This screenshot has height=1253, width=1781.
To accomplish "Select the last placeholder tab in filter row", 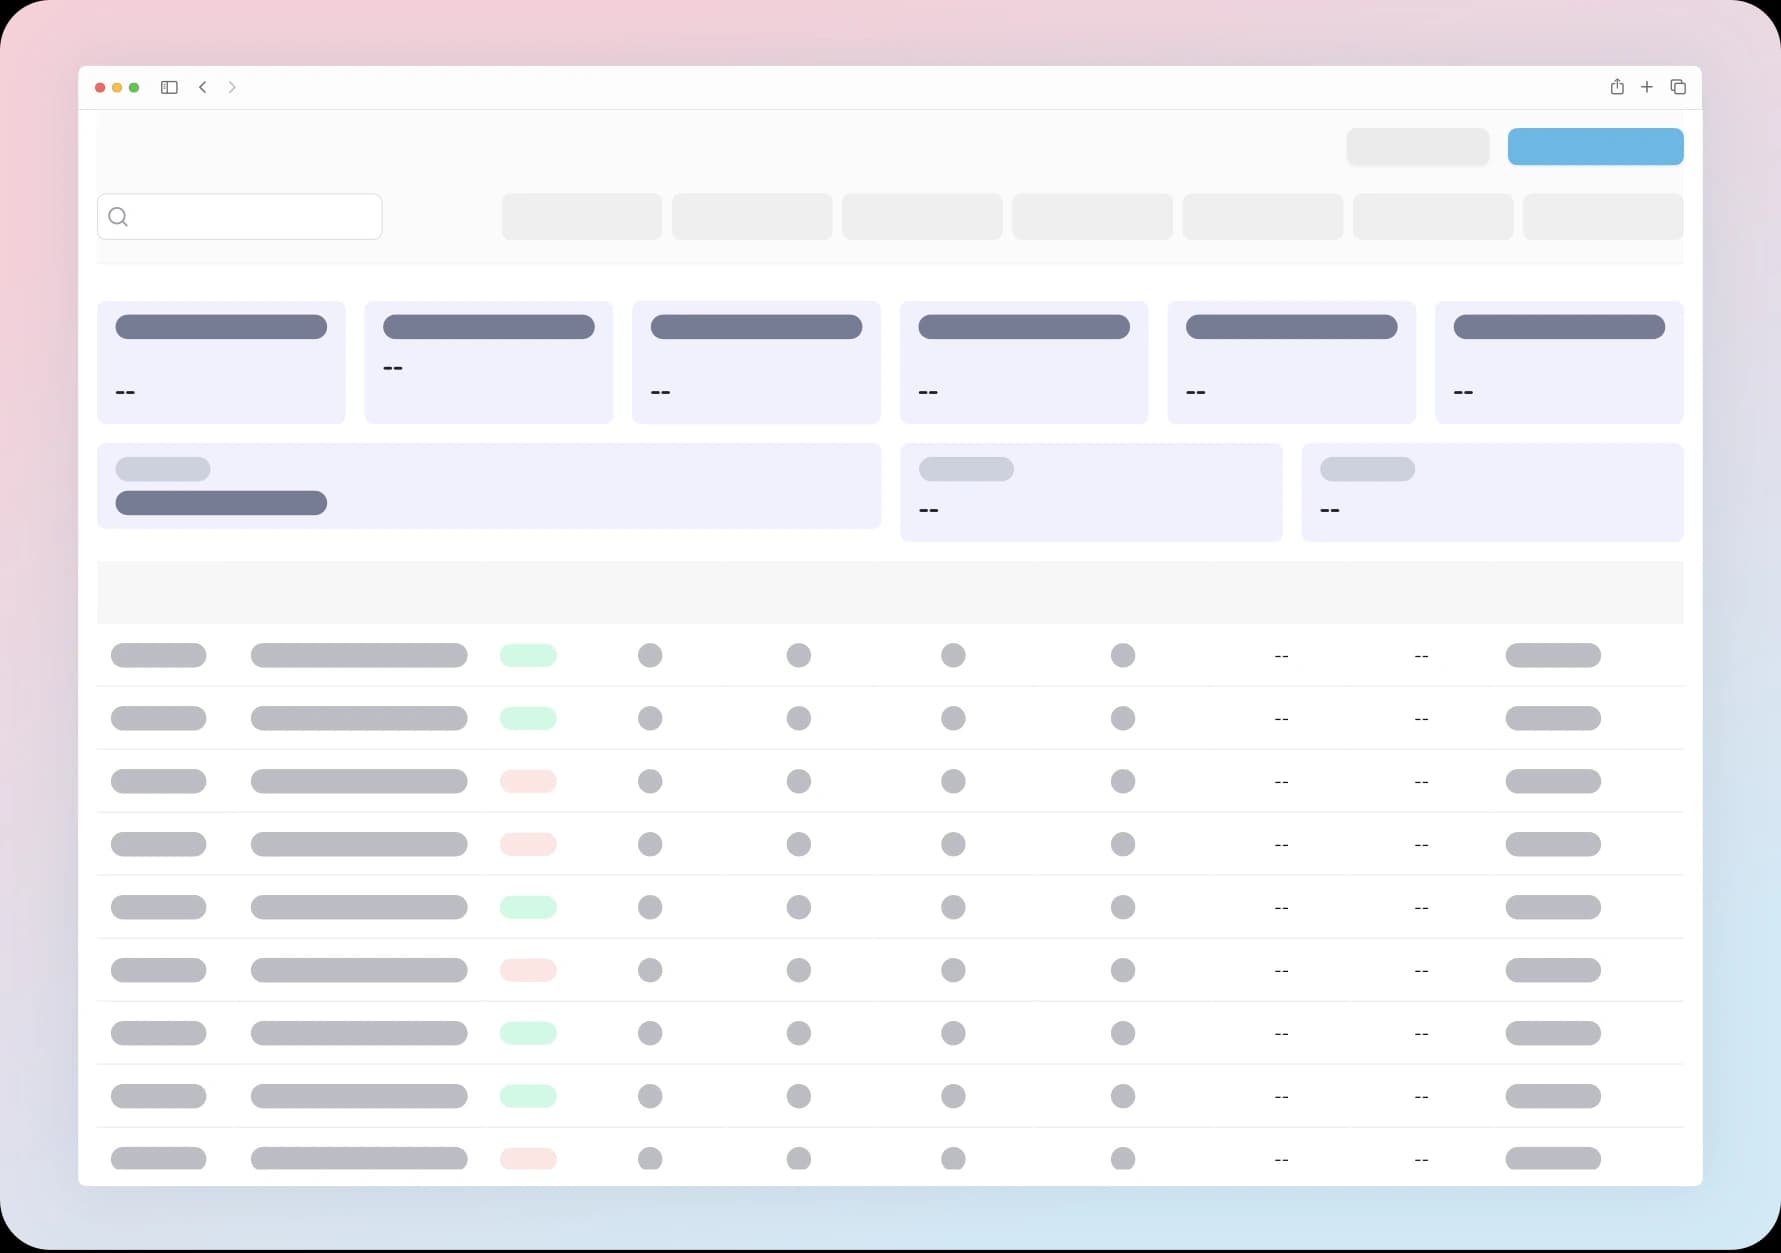I will click(x=1602, y=217).
